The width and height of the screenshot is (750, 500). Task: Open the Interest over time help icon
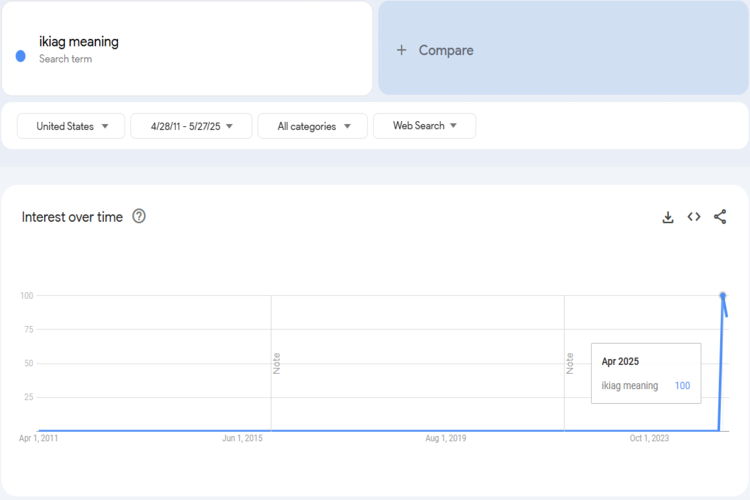[x=139, y=216]
